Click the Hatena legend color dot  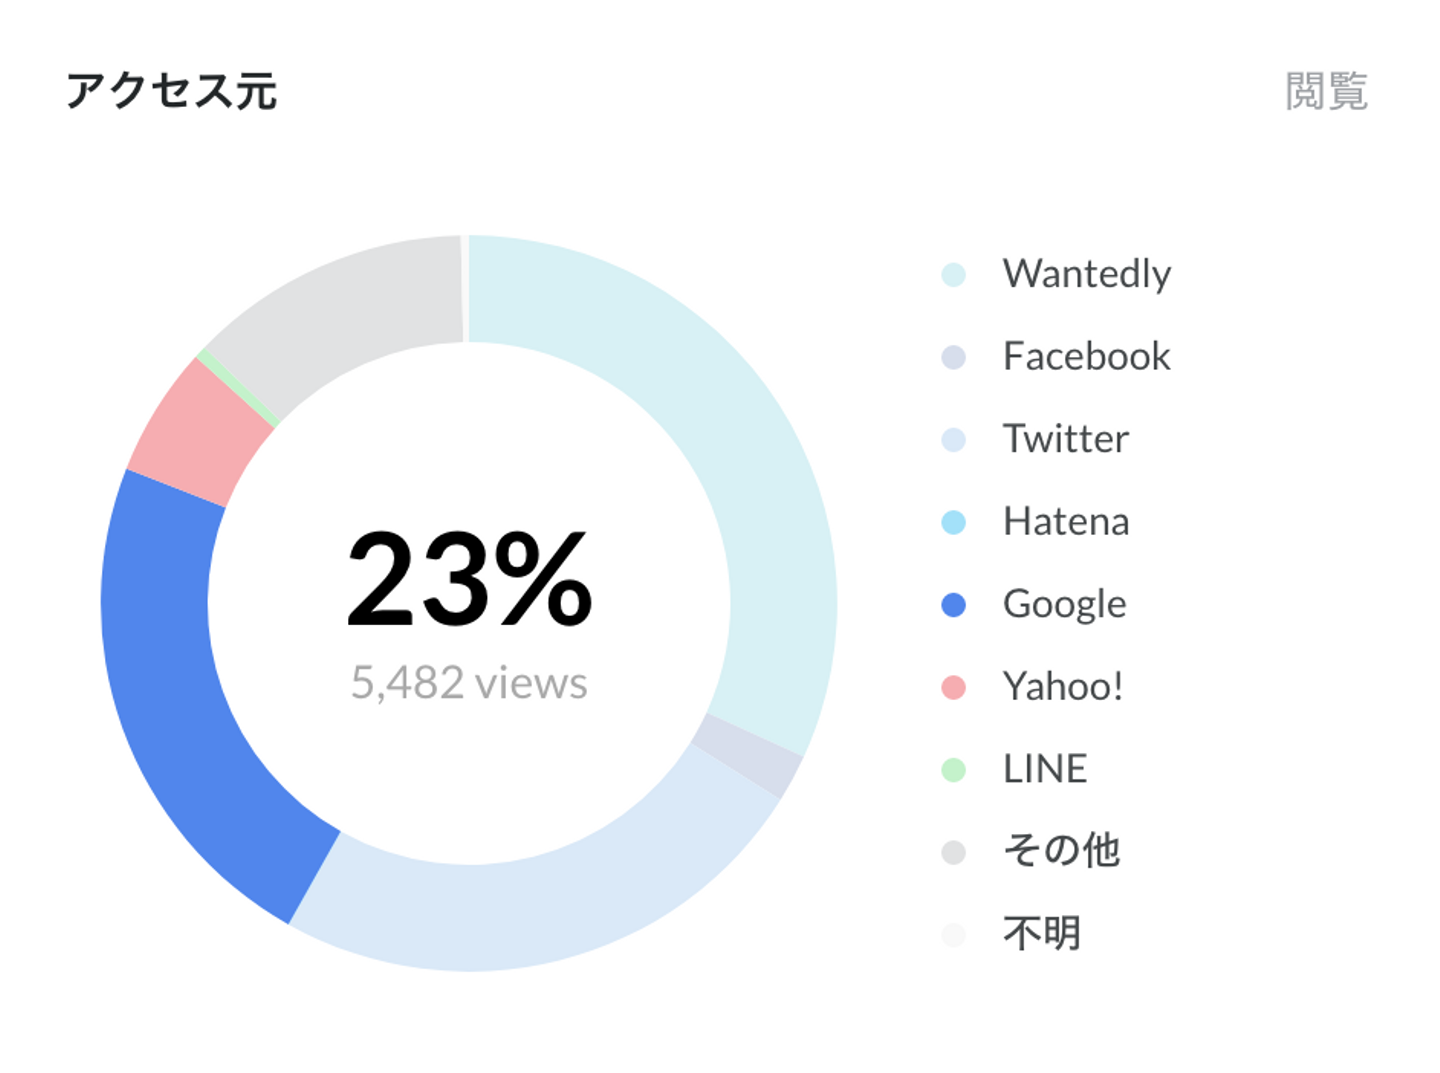953,522
